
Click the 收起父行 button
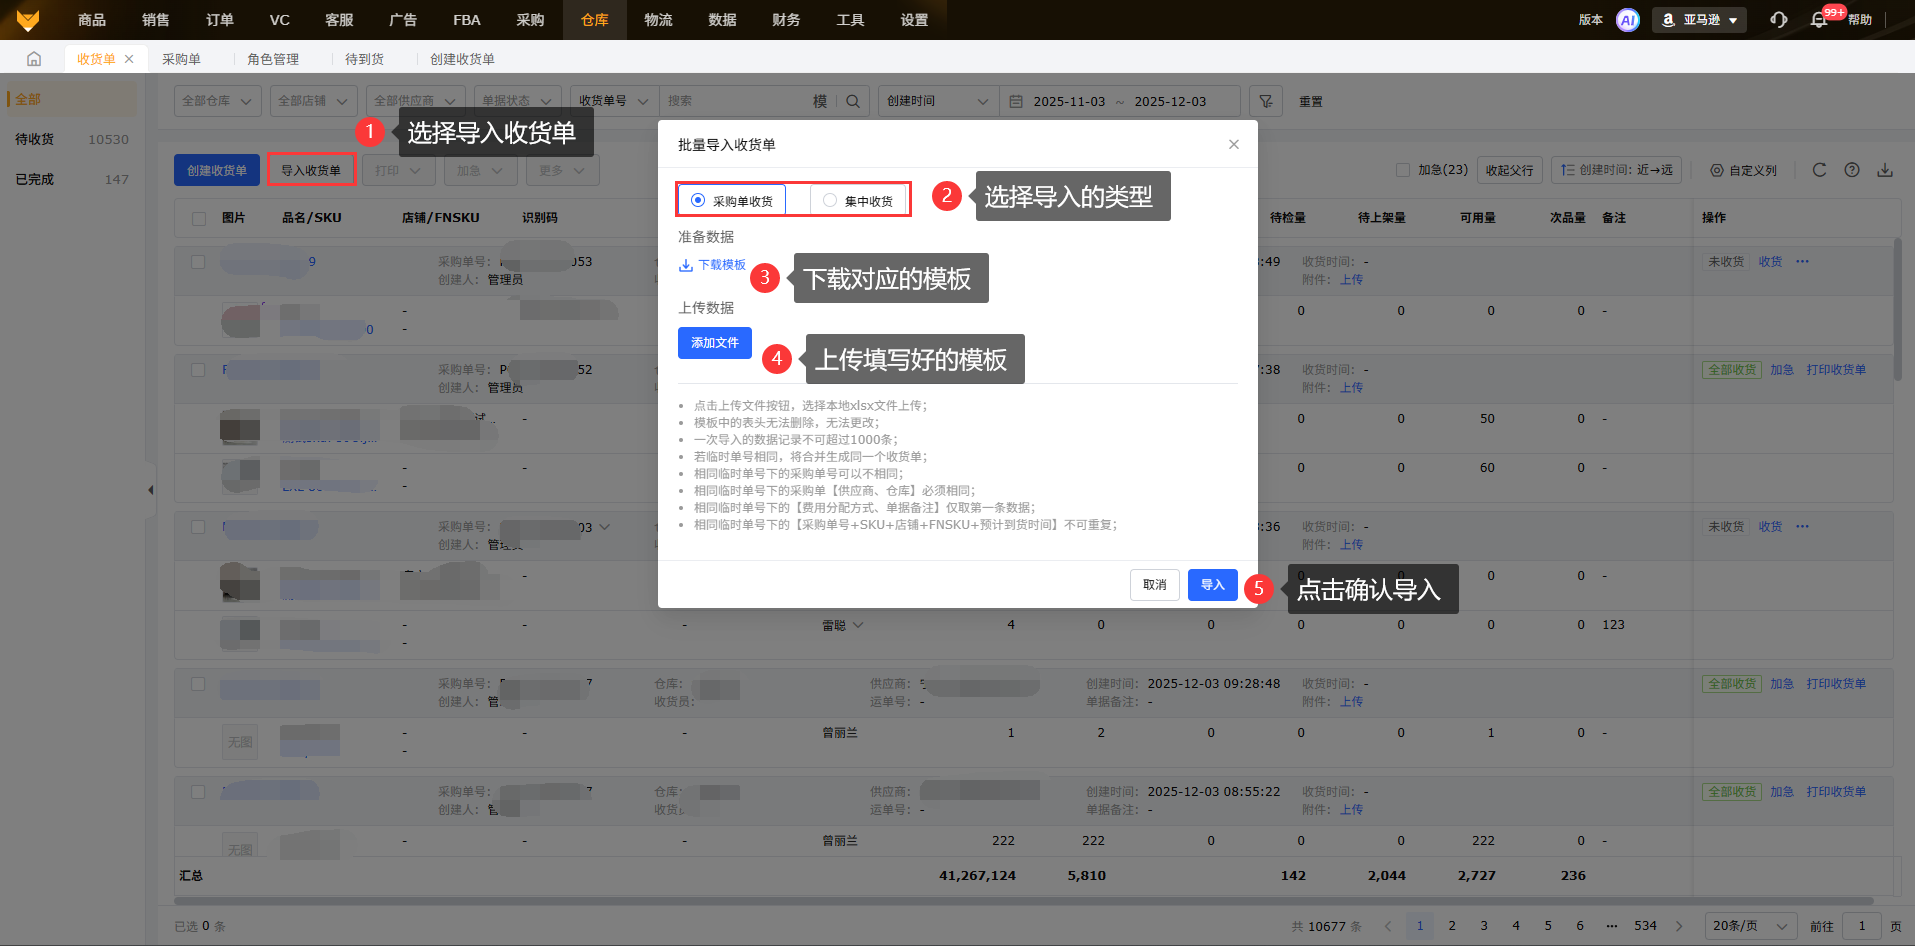[1510, 170]
